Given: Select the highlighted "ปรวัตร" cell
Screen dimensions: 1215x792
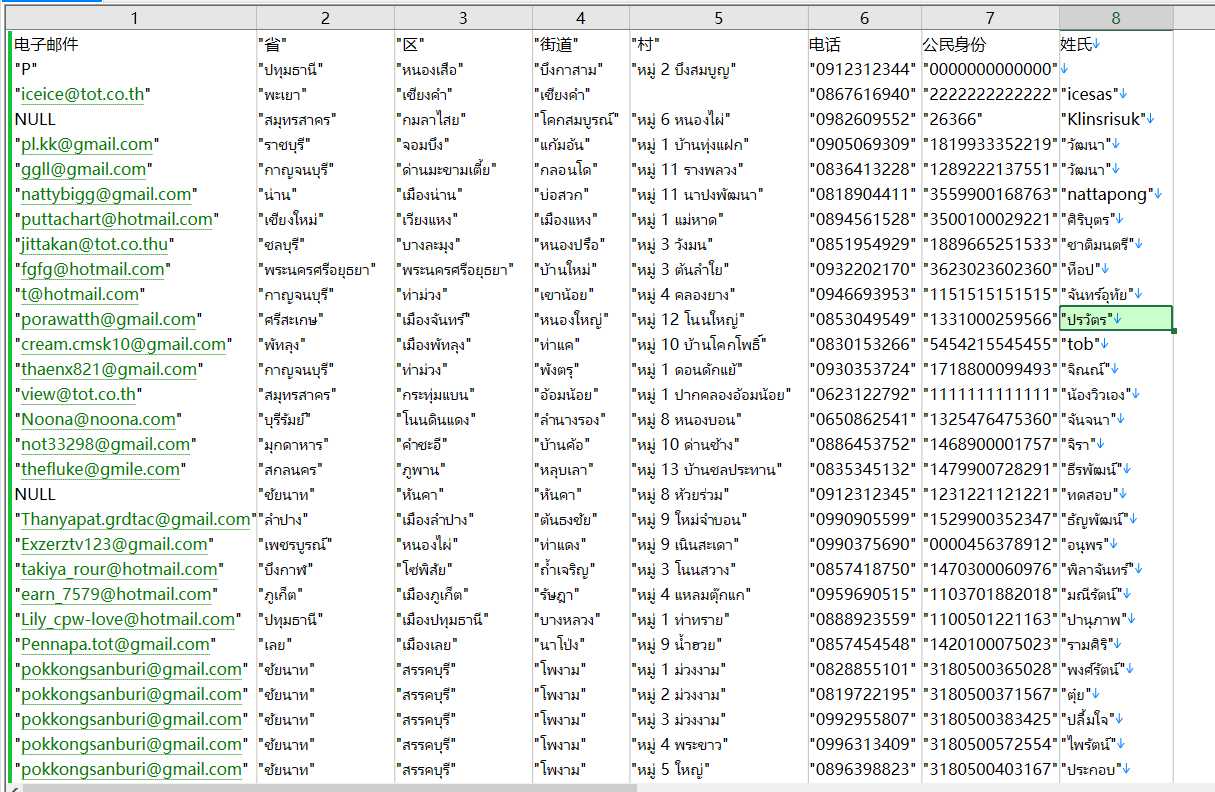Looking at the screenshot, I should point(1116,319).
